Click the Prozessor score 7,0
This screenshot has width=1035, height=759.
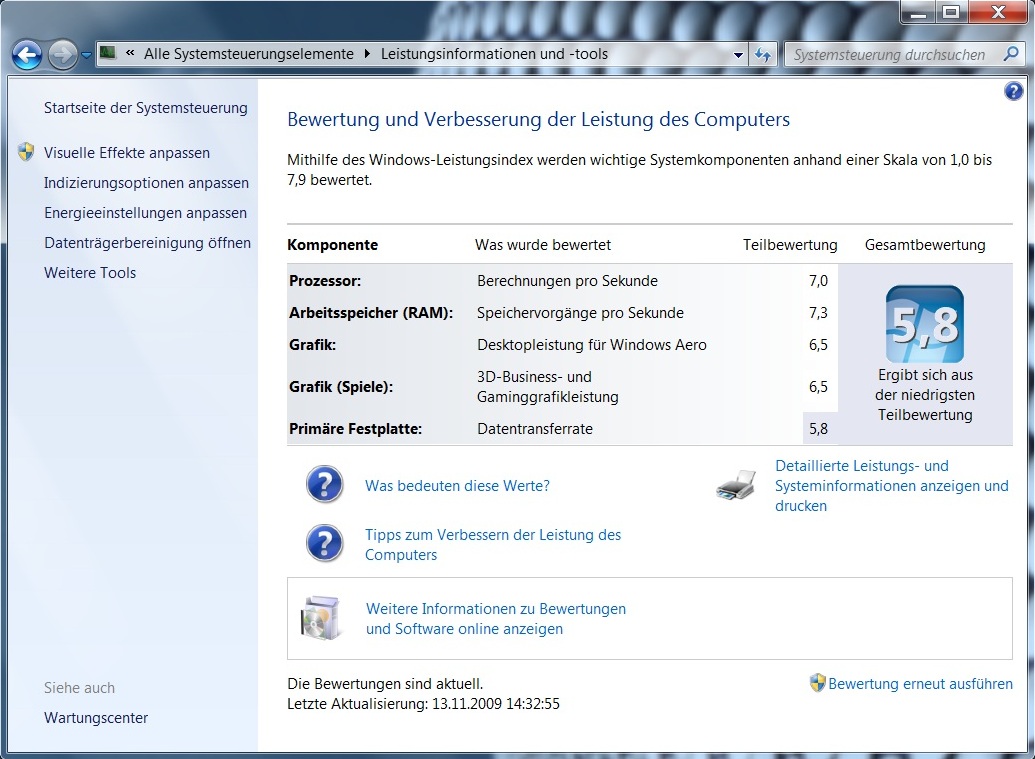coord(818,281)
